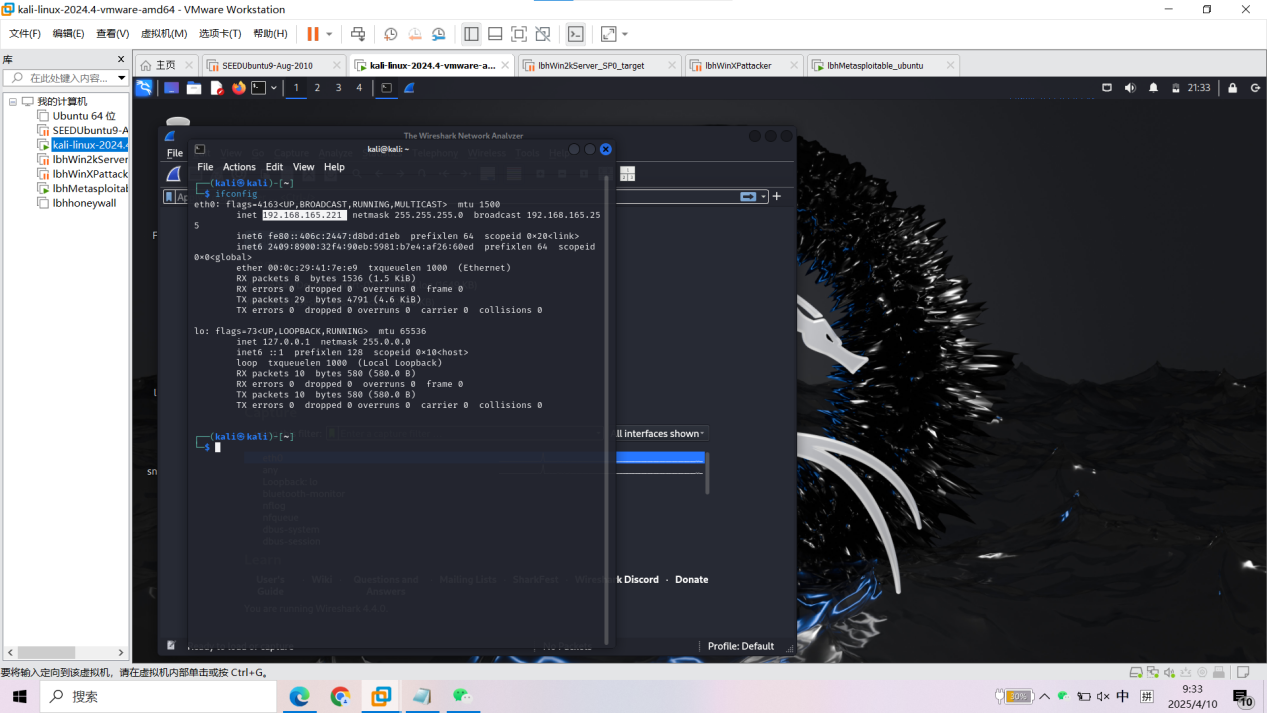This screenshot has height=713, width=1267.
Task: Open Kali notifications bell icon
Action: pos(1153,88)
